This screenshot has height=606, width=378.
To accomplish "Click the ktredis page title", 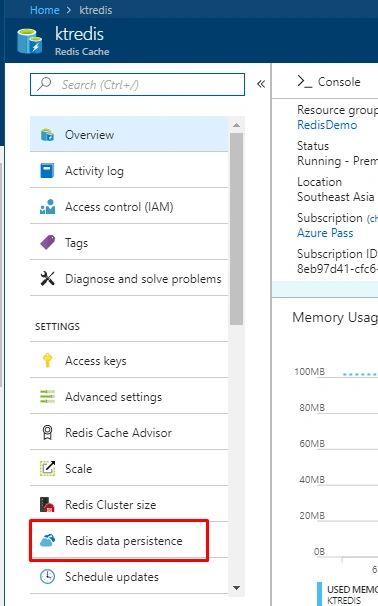I will 79,34.
